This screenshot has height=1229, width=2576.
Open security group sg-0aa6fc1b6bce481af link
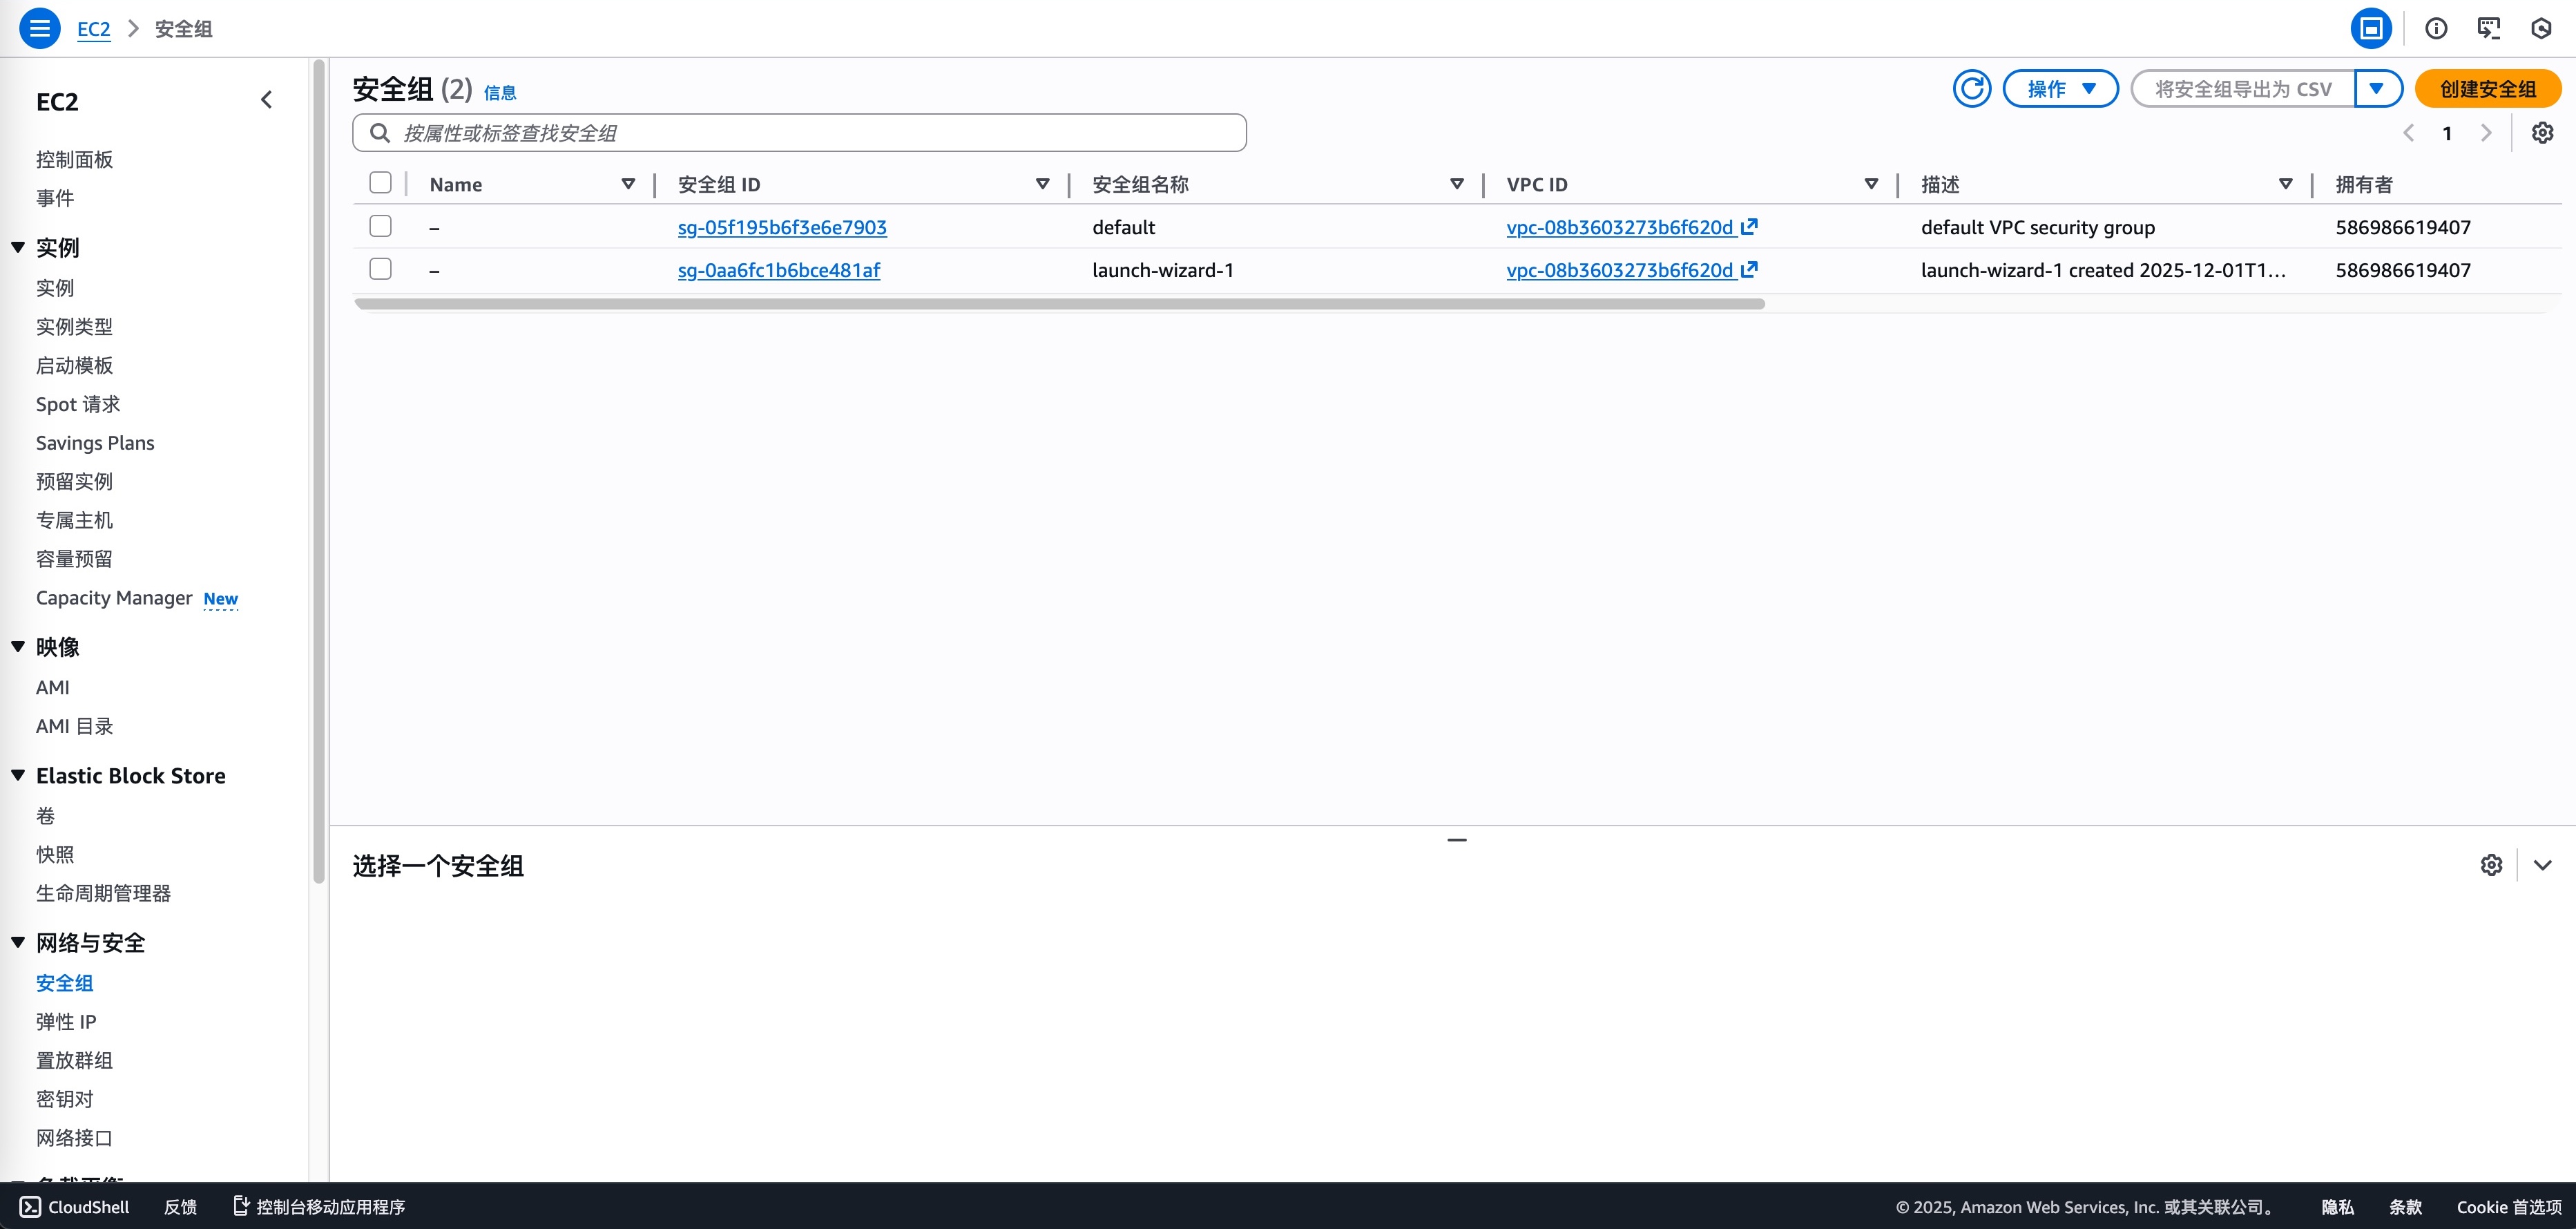pos(778,270)
